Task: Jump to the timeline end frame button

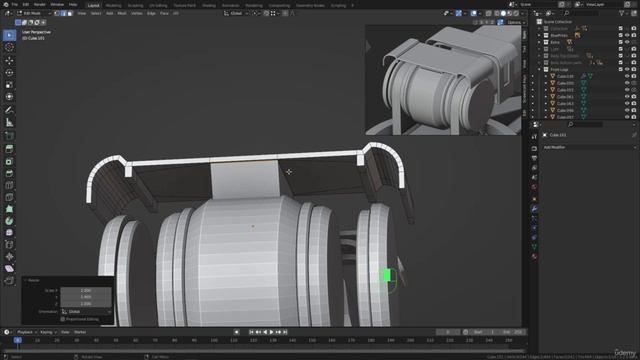Action: pyautogui.click(x=285, y=332)
